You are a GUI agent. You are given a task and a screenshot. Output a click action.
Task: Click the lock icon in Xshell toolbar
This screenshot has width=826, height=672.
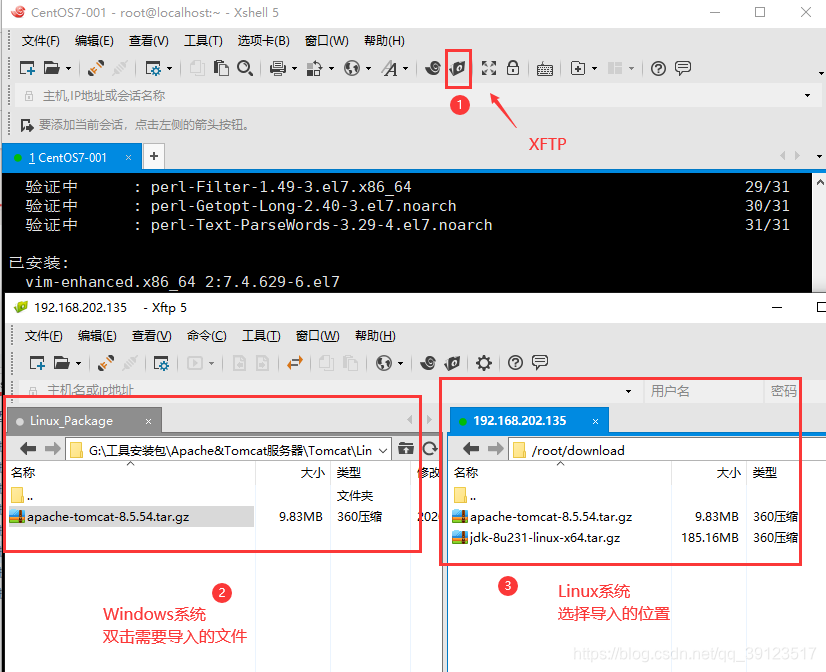click(x=513, y=68)
